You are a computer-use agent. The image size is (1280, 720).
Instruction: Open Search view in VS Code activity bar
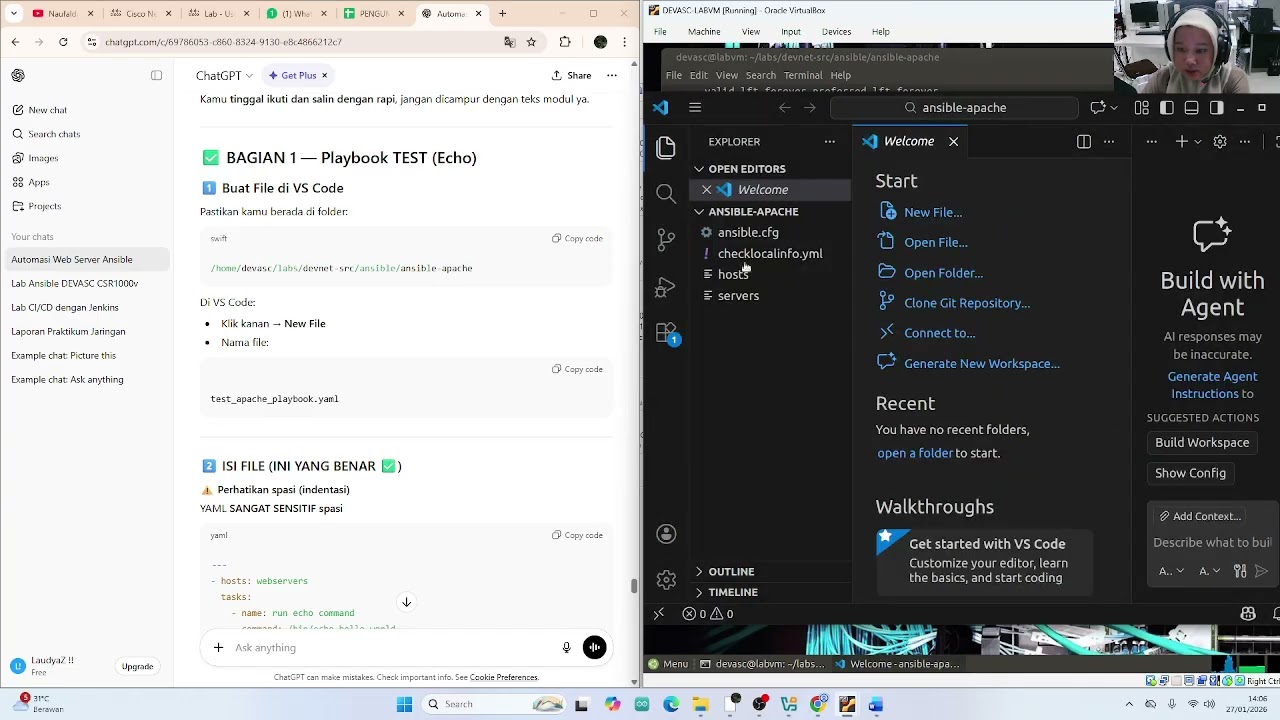[666, 193]
